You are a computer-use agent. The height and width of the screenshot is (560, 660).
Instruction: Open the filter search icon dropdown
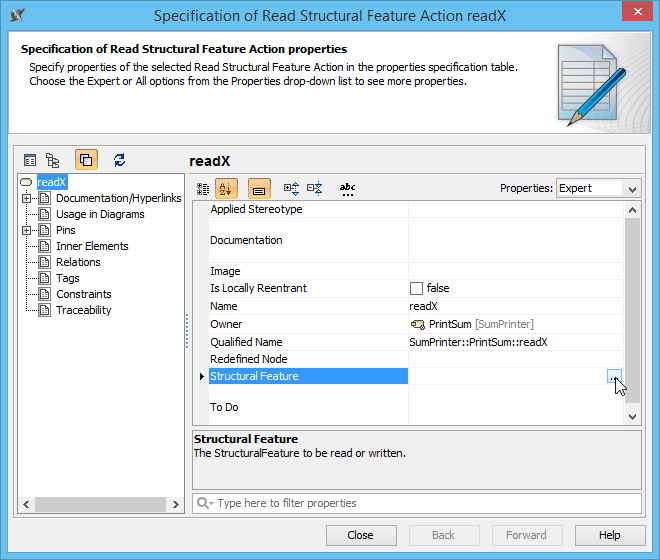coord(205,504)
